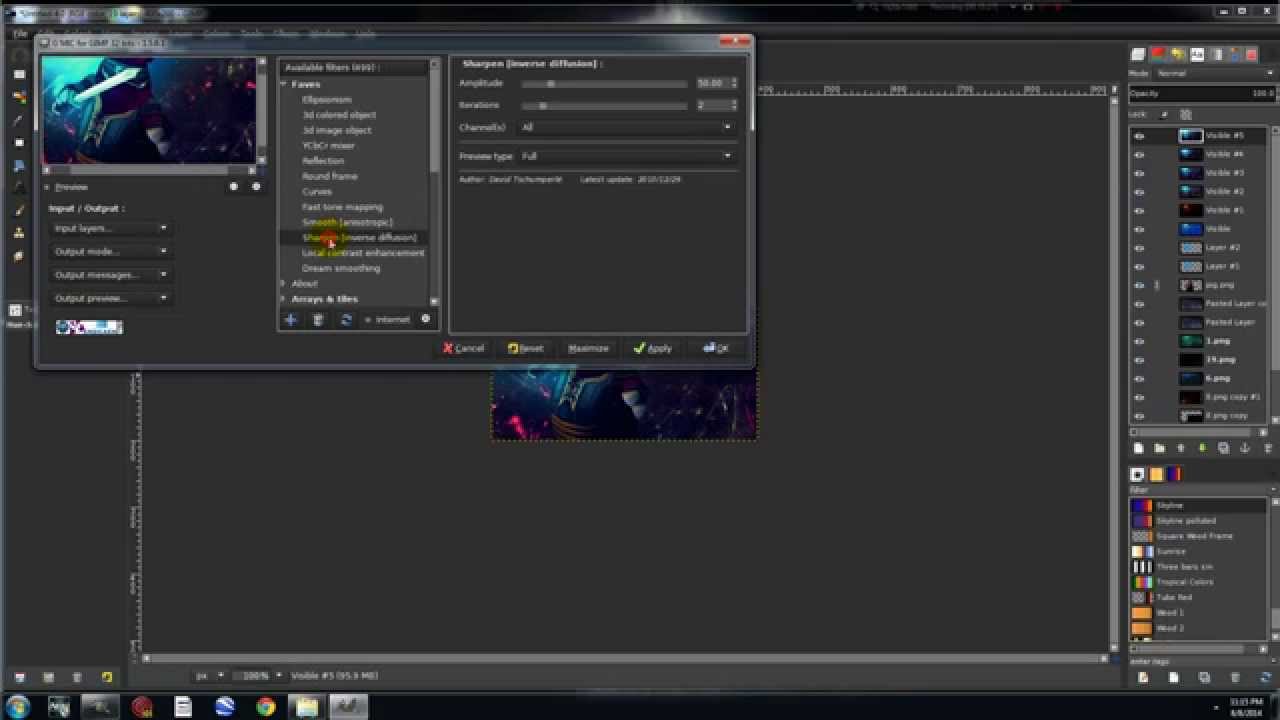Open Windows Start menu
This screenshot has width=1280, height=720.
(x=19, y=707)
